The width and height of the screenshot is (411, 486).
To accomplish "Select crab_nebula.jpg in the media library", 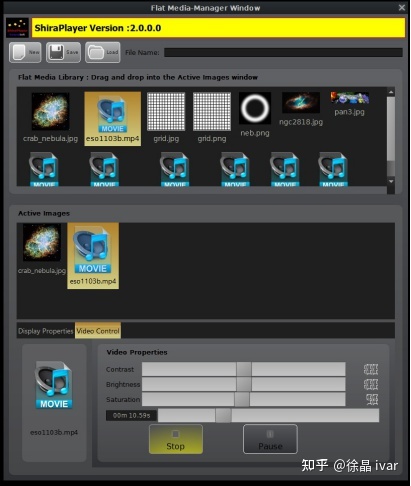I will (x=50, y=118).
